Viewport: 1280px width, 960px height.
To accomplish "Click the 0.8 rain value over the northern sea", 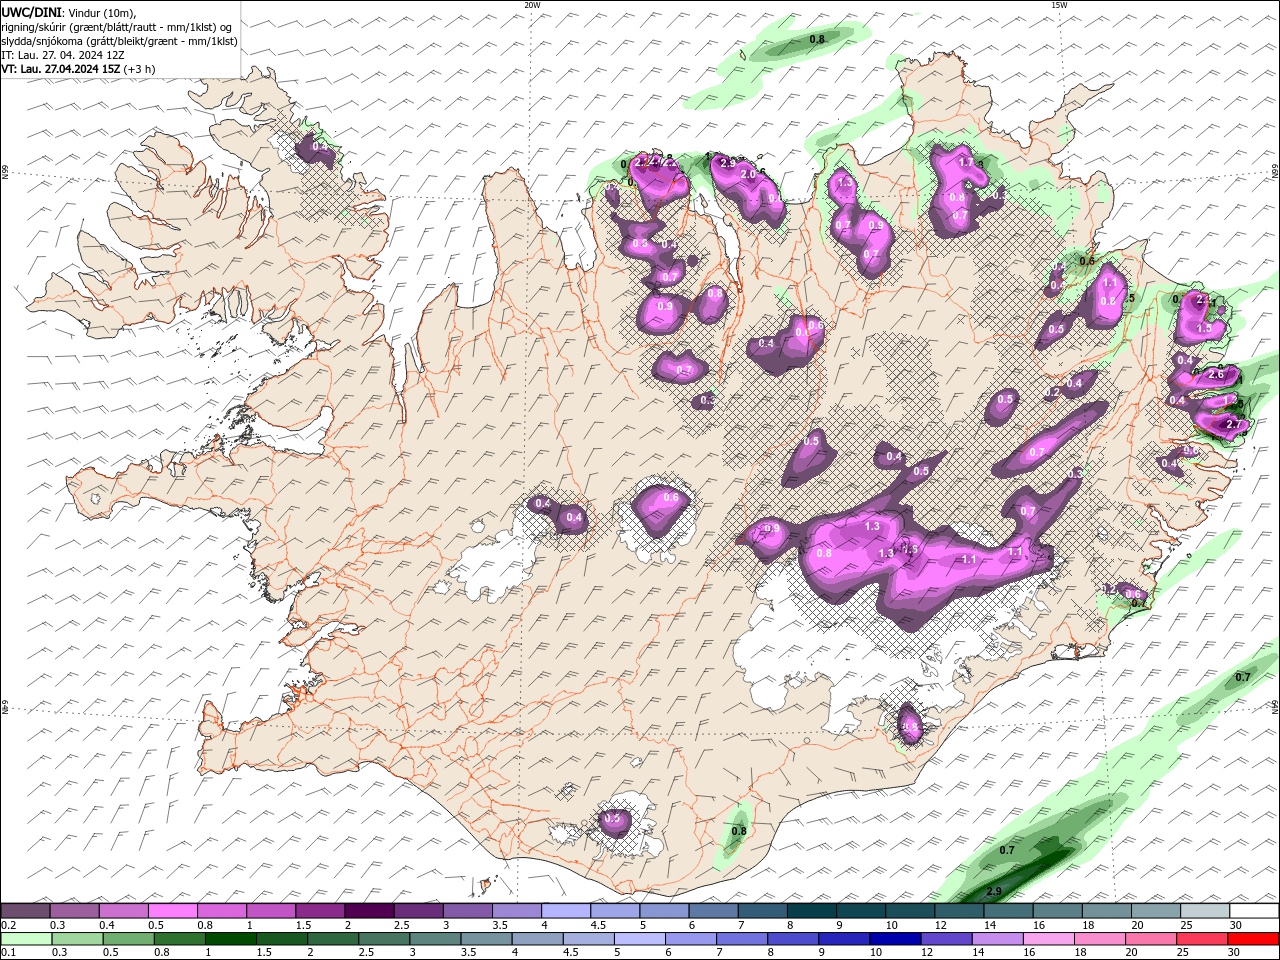I will (817, 39).
